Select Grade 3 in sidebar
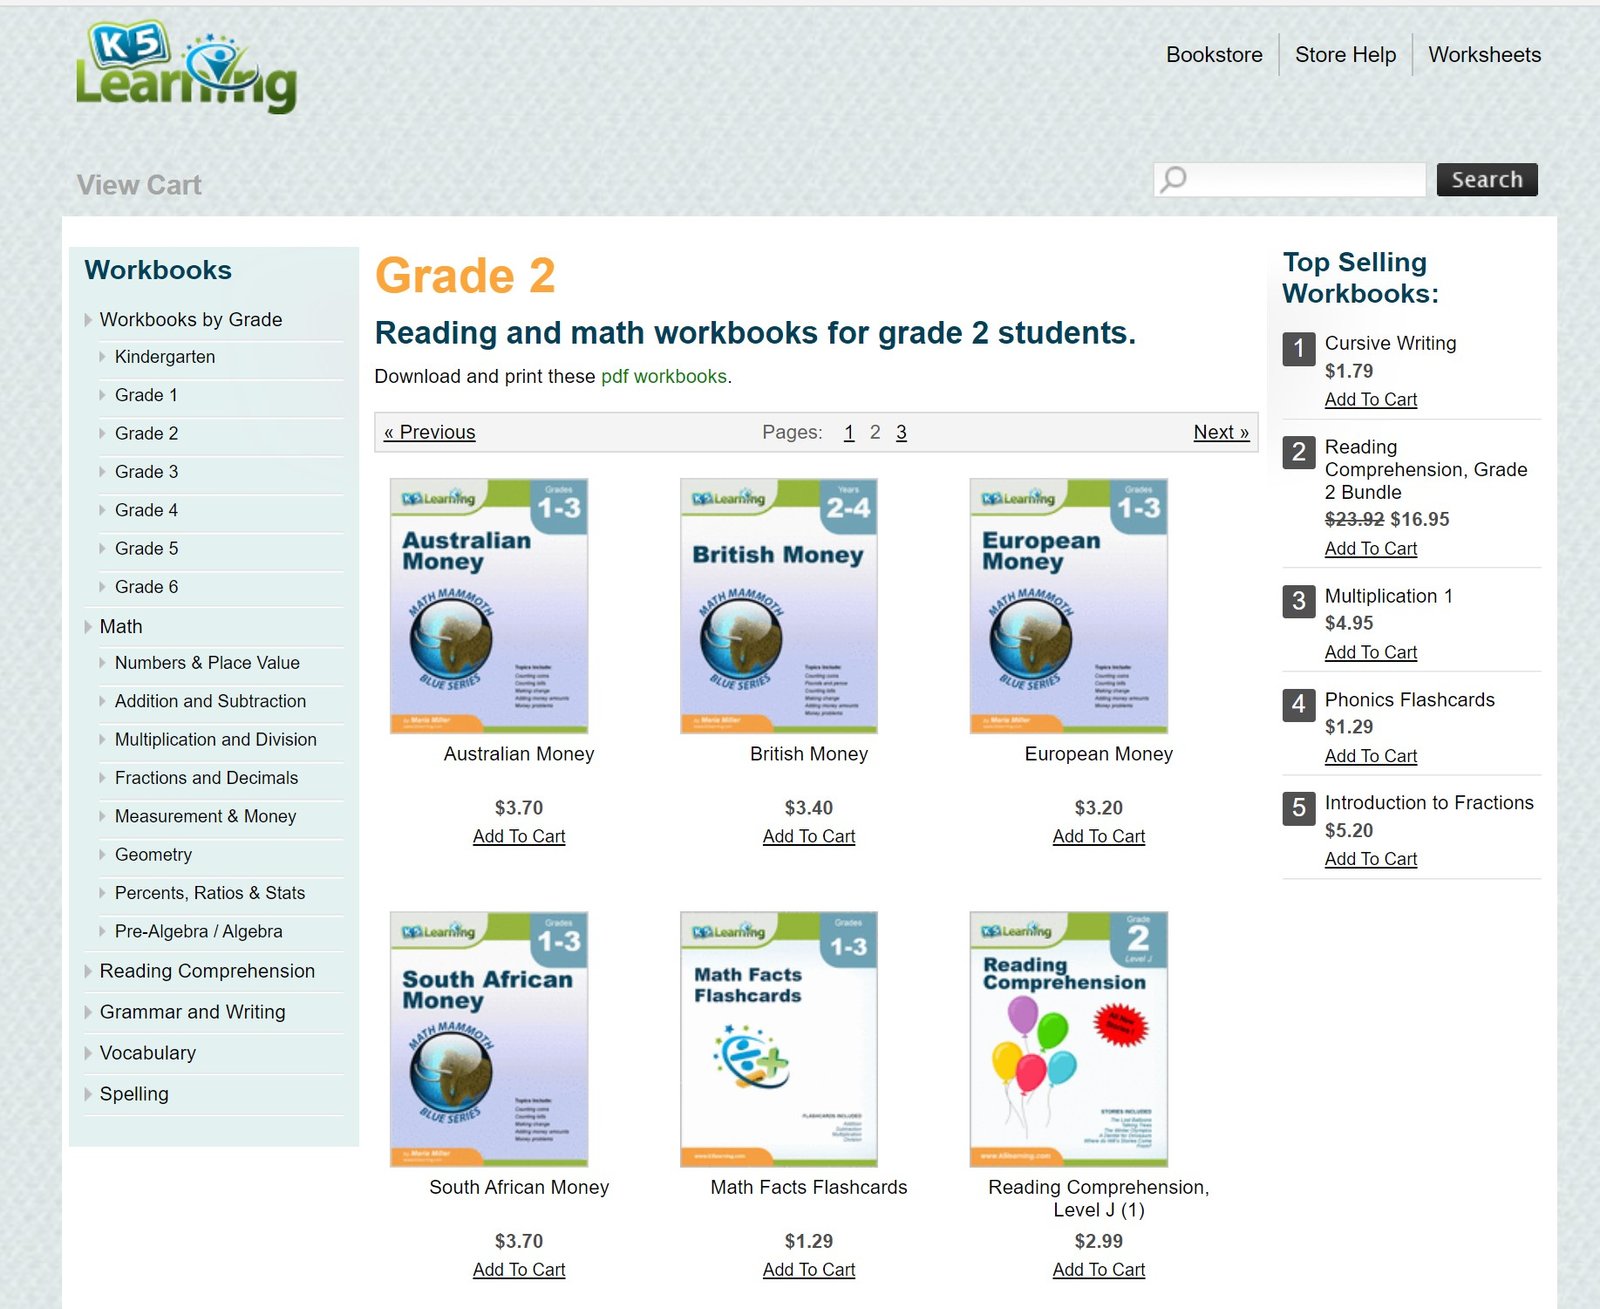Viewport: 1600px width, 1309px height. point(146,472)
